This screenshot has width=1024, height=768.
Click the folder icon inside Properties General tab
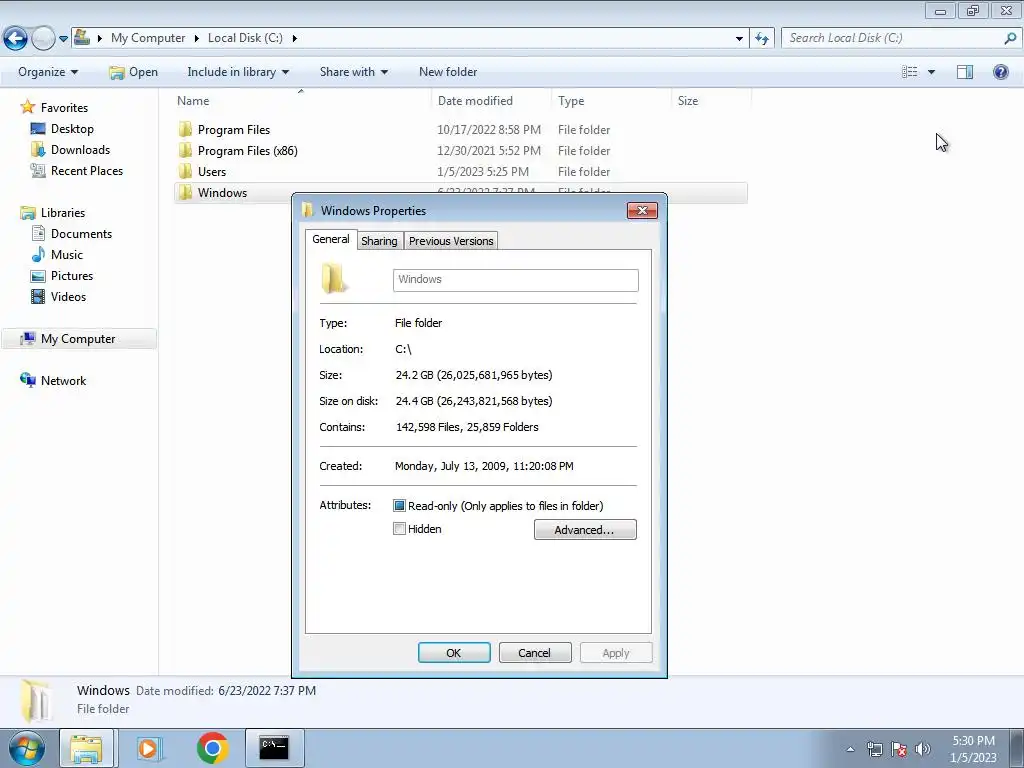pos(334,279)
